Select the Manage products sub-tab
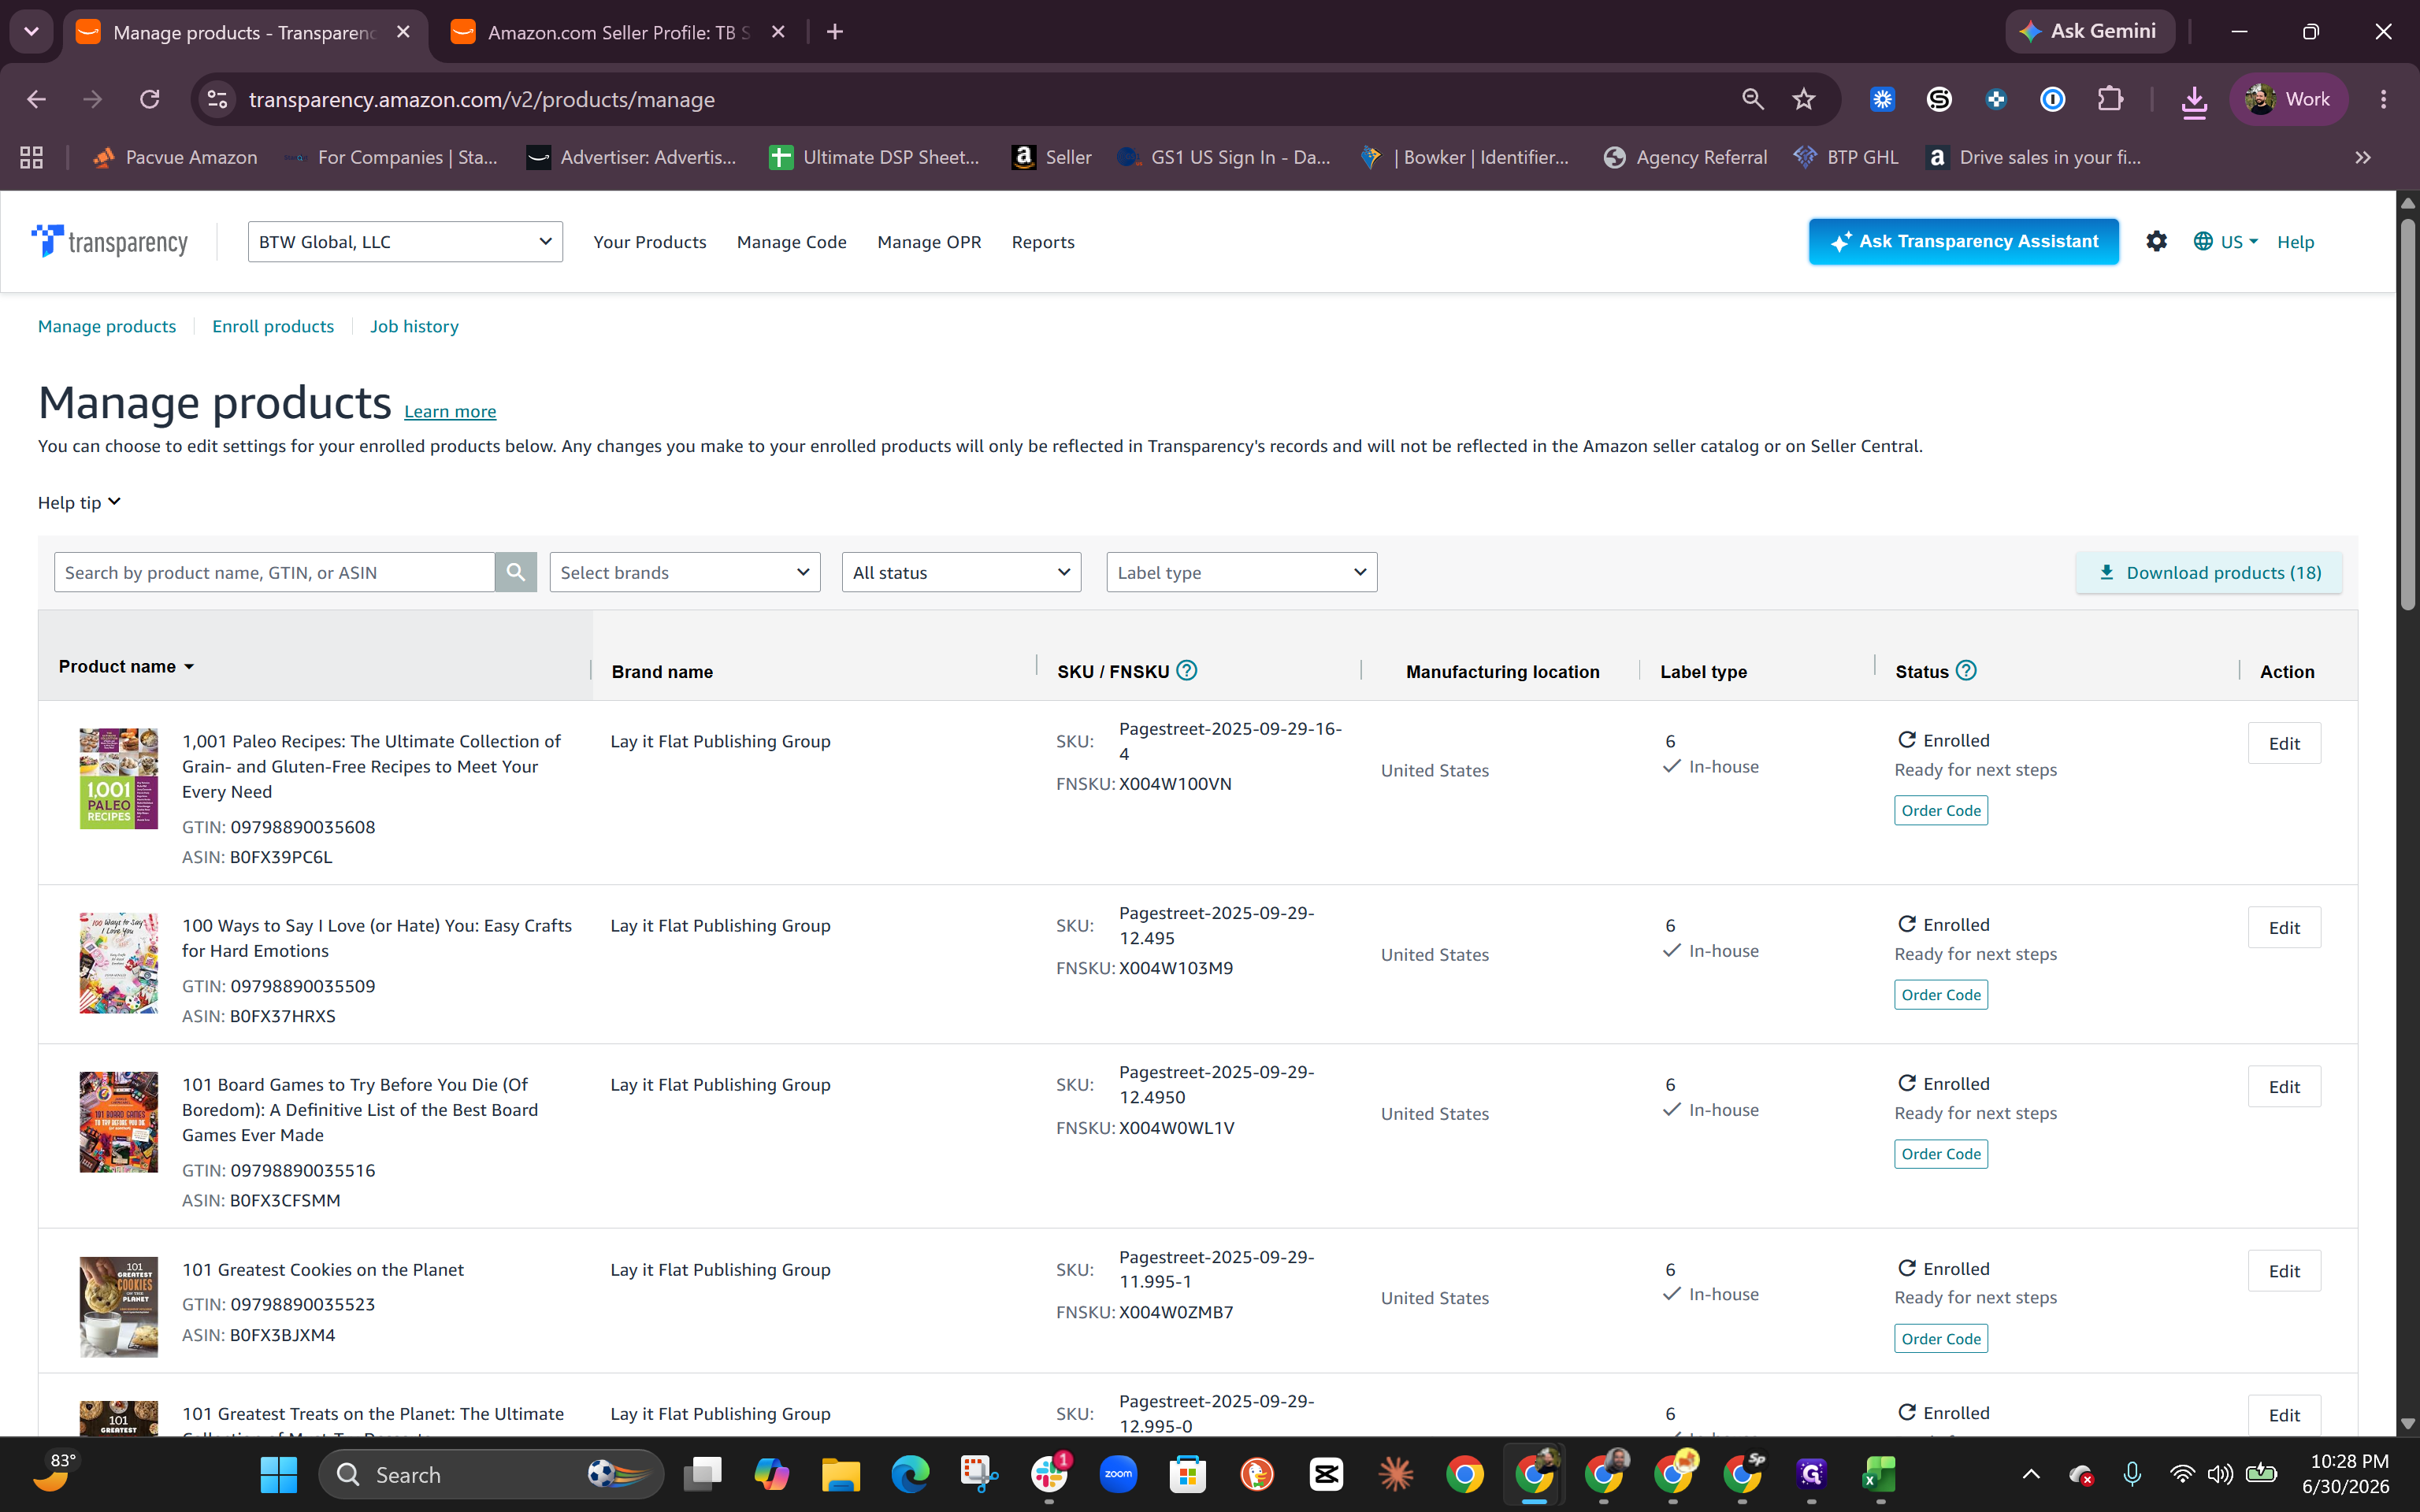Viewport: 2420px width, 1512px height. (107, 326)
